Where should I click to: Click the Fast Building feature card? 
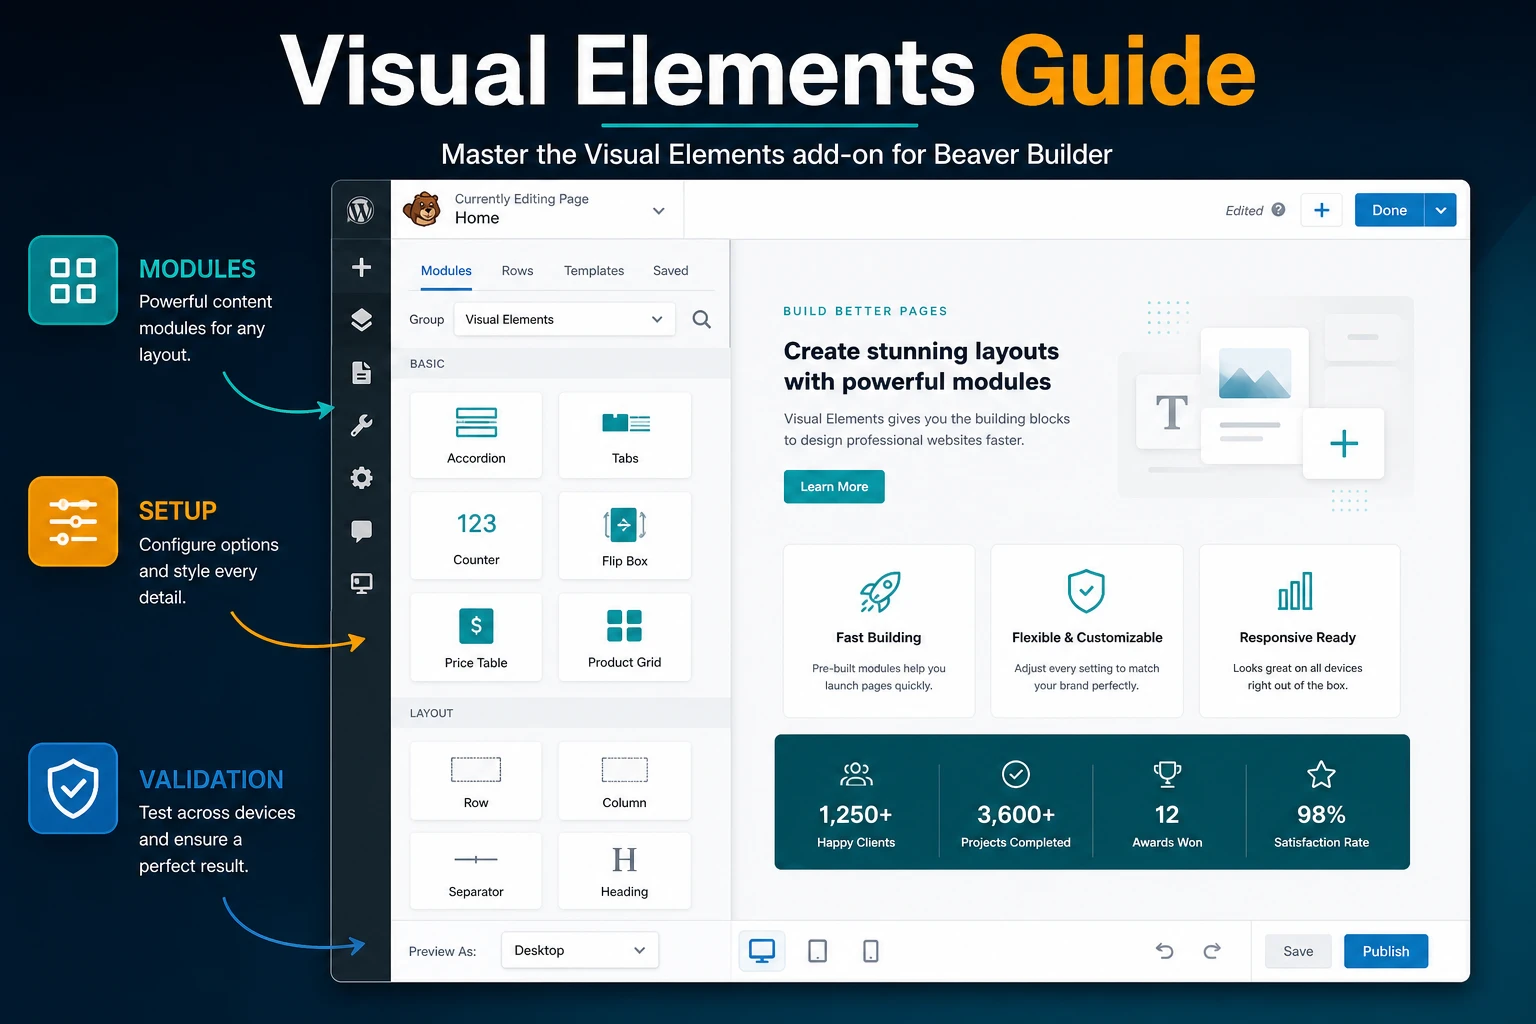coord(879,631)
